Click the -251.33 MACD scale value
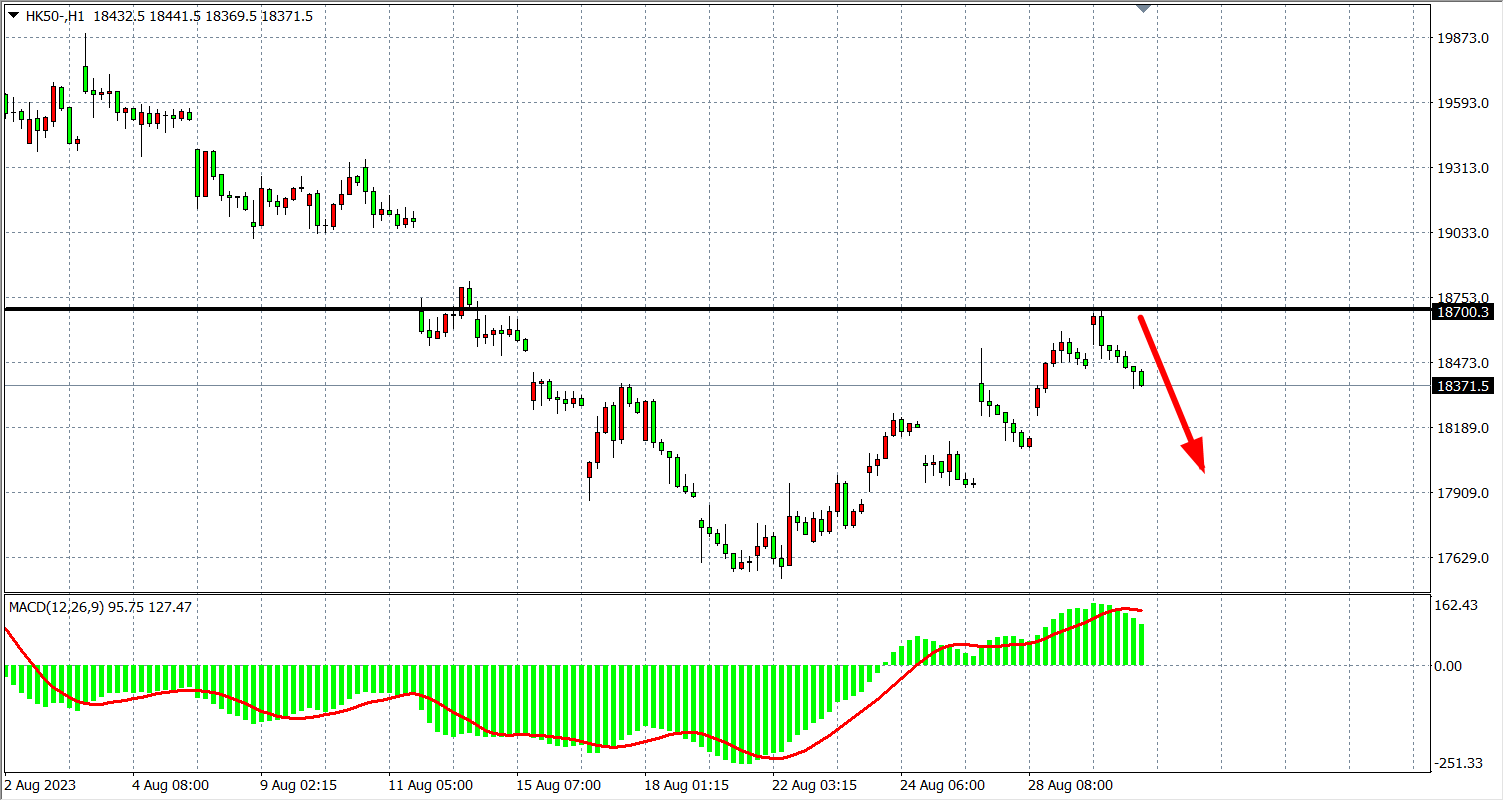The height and width of the screenshot is (801, 1504). click(1458, 763)
